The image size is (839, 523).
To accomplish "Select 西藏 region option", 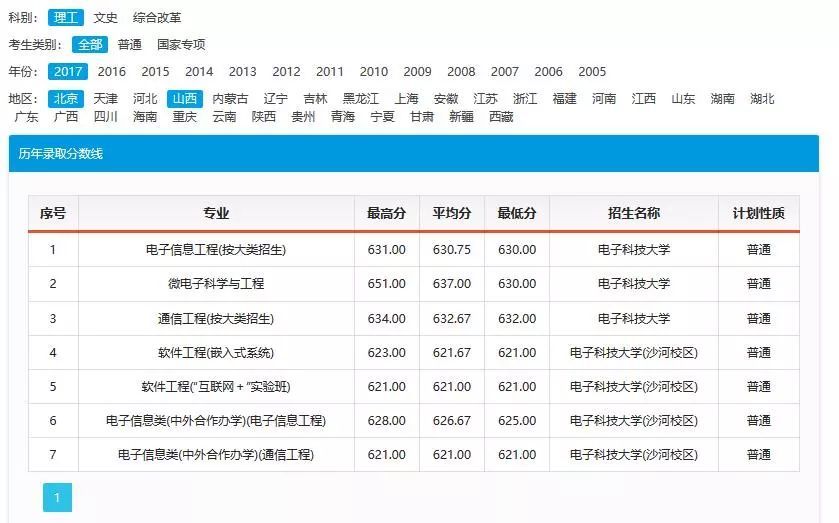I will (501, 117).
